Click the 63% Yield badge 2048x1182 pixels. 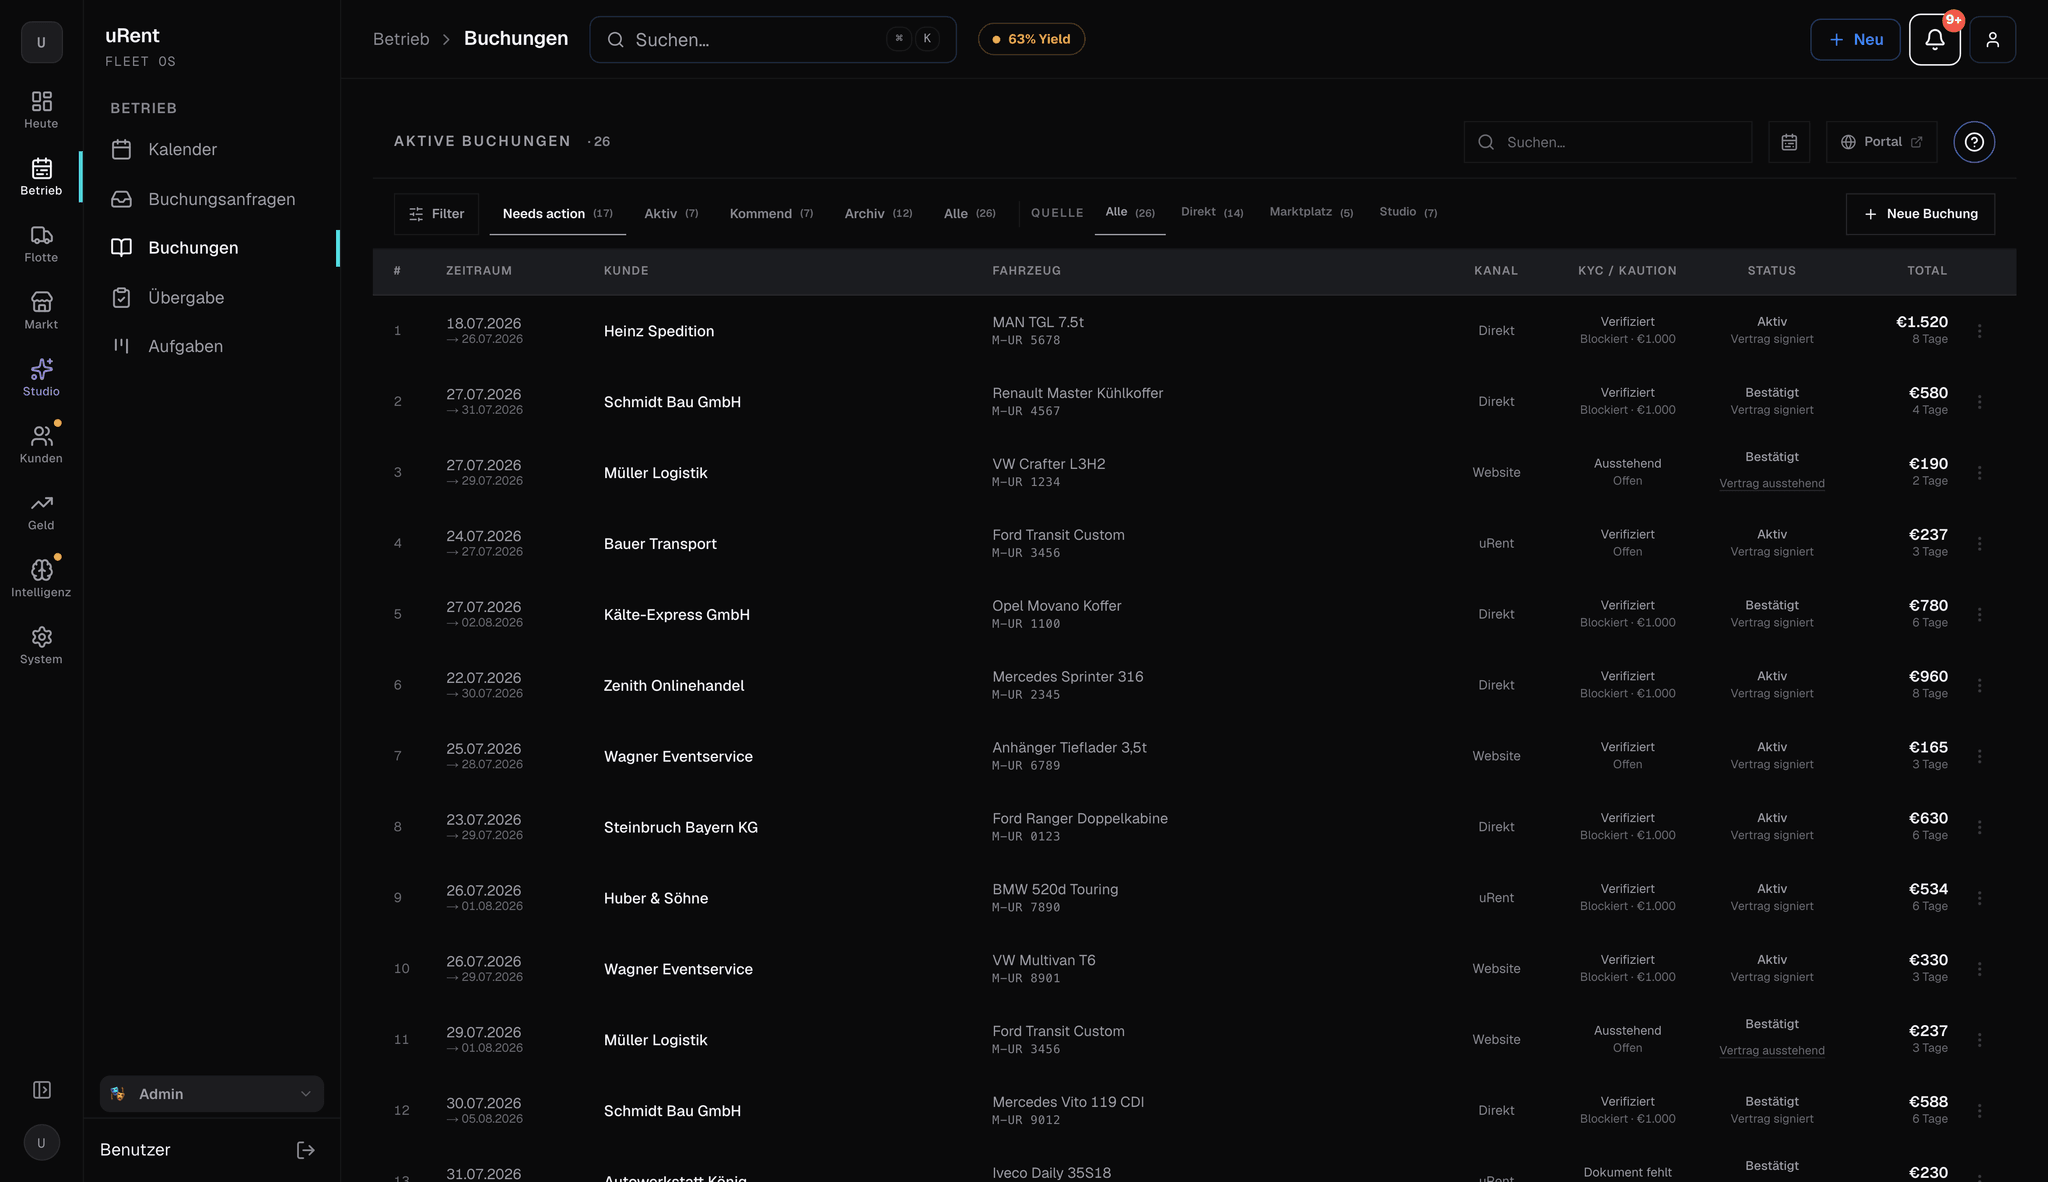coord(1031,39)
